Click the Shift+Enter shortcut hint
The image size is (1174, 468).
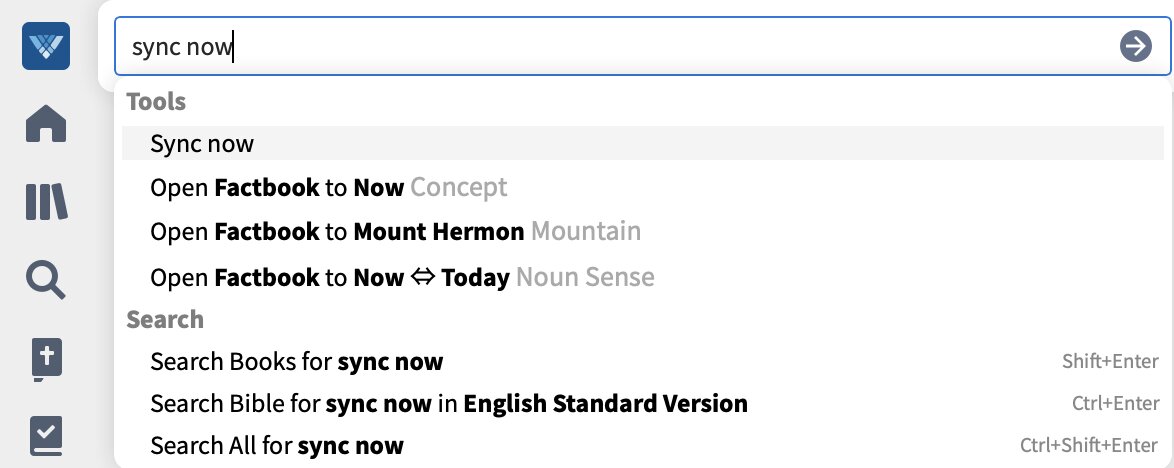point(1110,362)
